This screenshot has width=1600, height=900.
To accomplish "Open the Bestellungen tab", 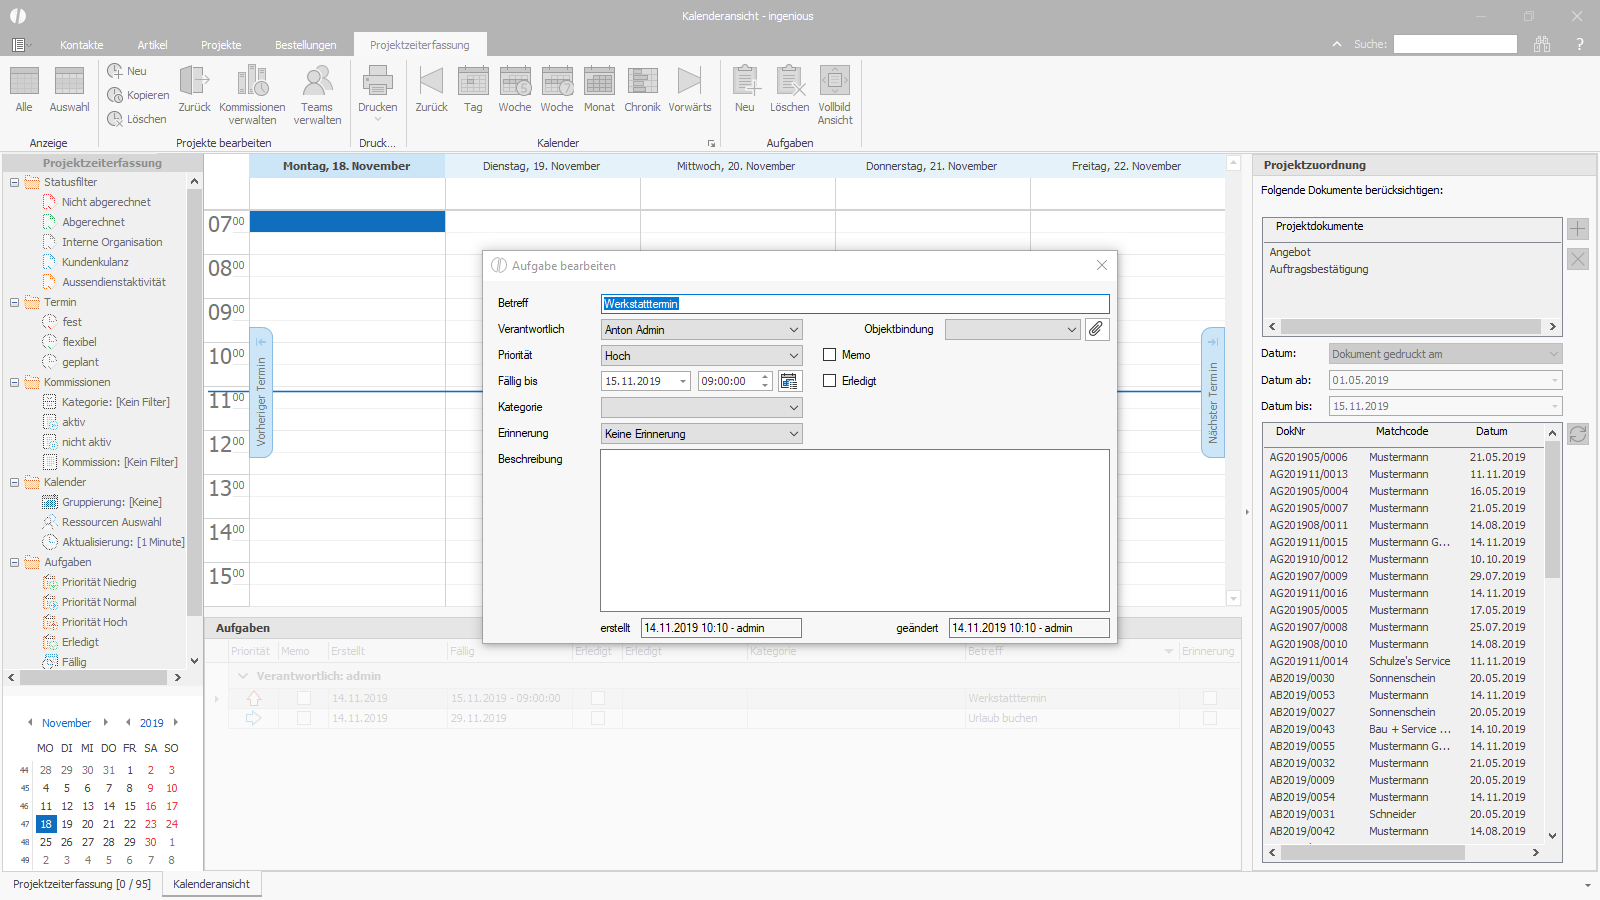I will point(306,45).
